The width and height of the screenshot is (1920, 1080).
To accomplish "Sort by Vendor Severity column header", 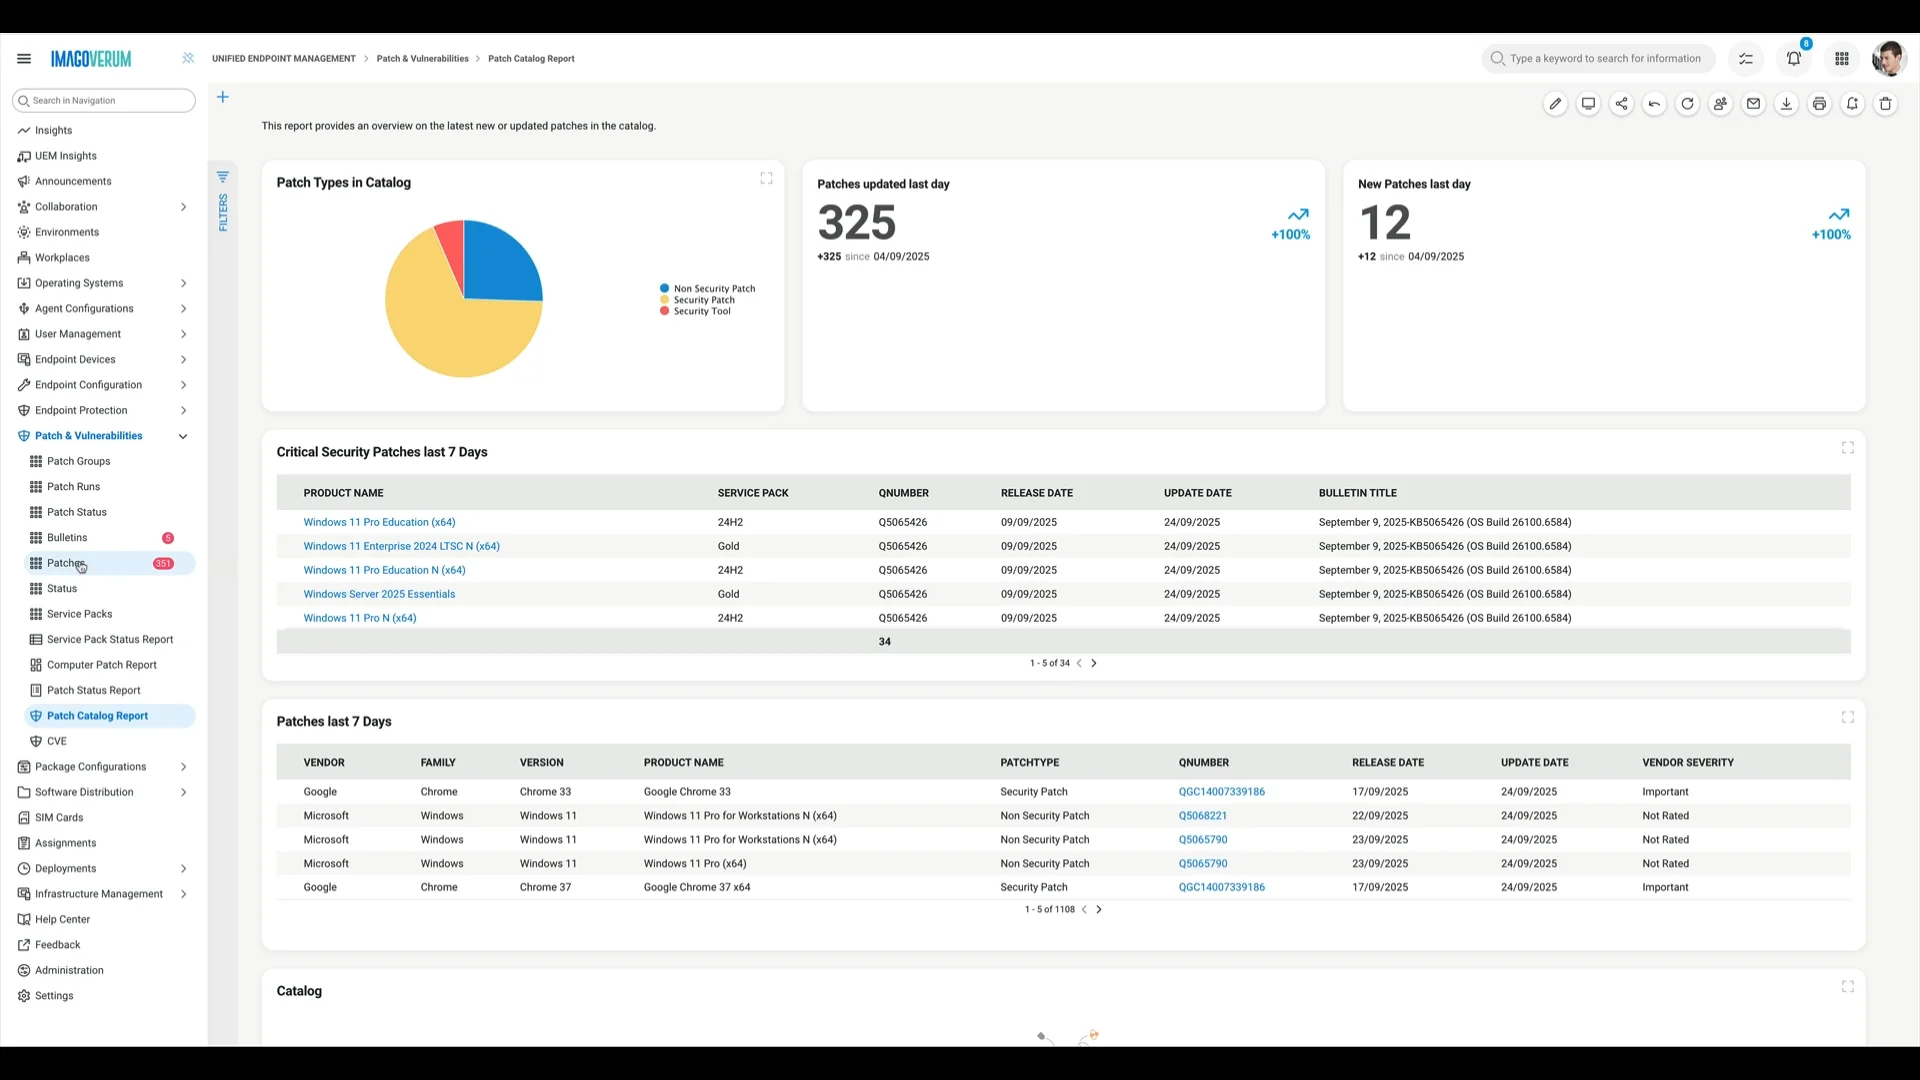I will pos(1688,763).
